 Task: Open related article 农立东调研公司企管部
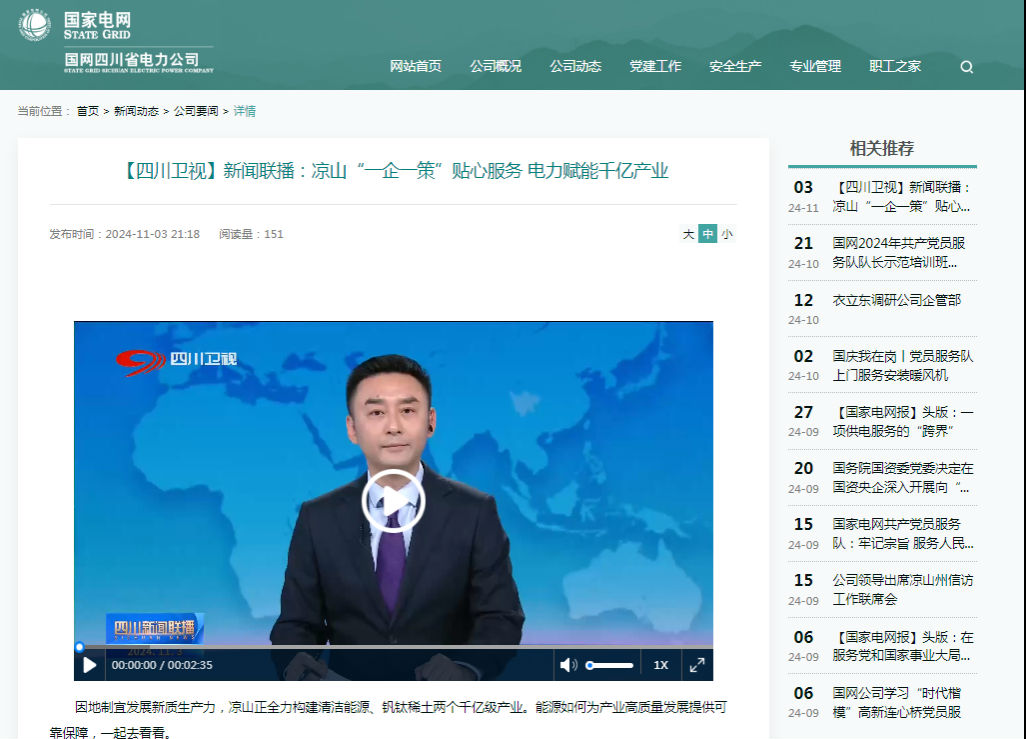pos(896,300)
